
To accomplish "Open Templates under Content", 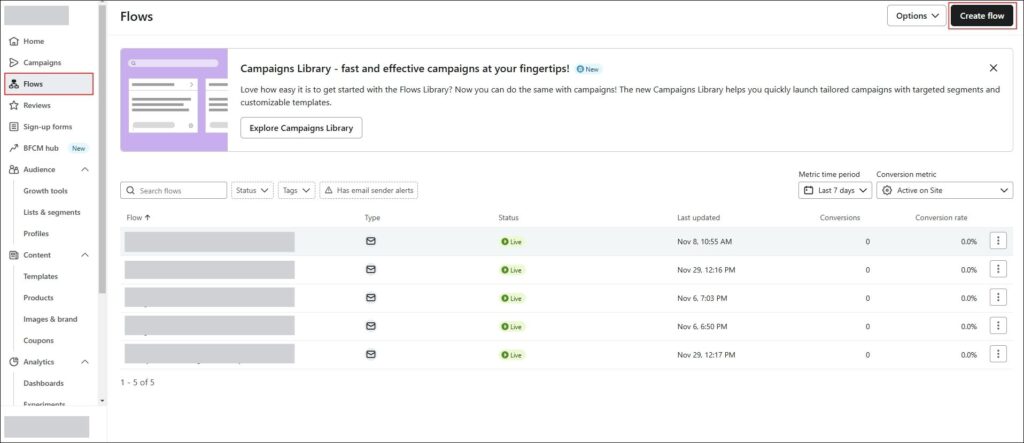I will [40, 276].
